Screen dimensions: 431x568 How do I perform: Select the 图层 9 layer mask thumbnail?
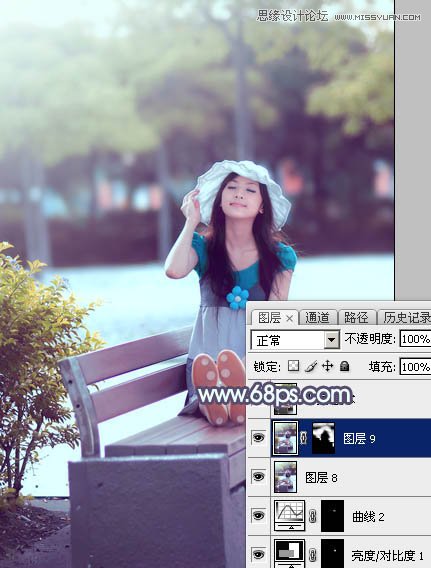[x=323, y=438]
